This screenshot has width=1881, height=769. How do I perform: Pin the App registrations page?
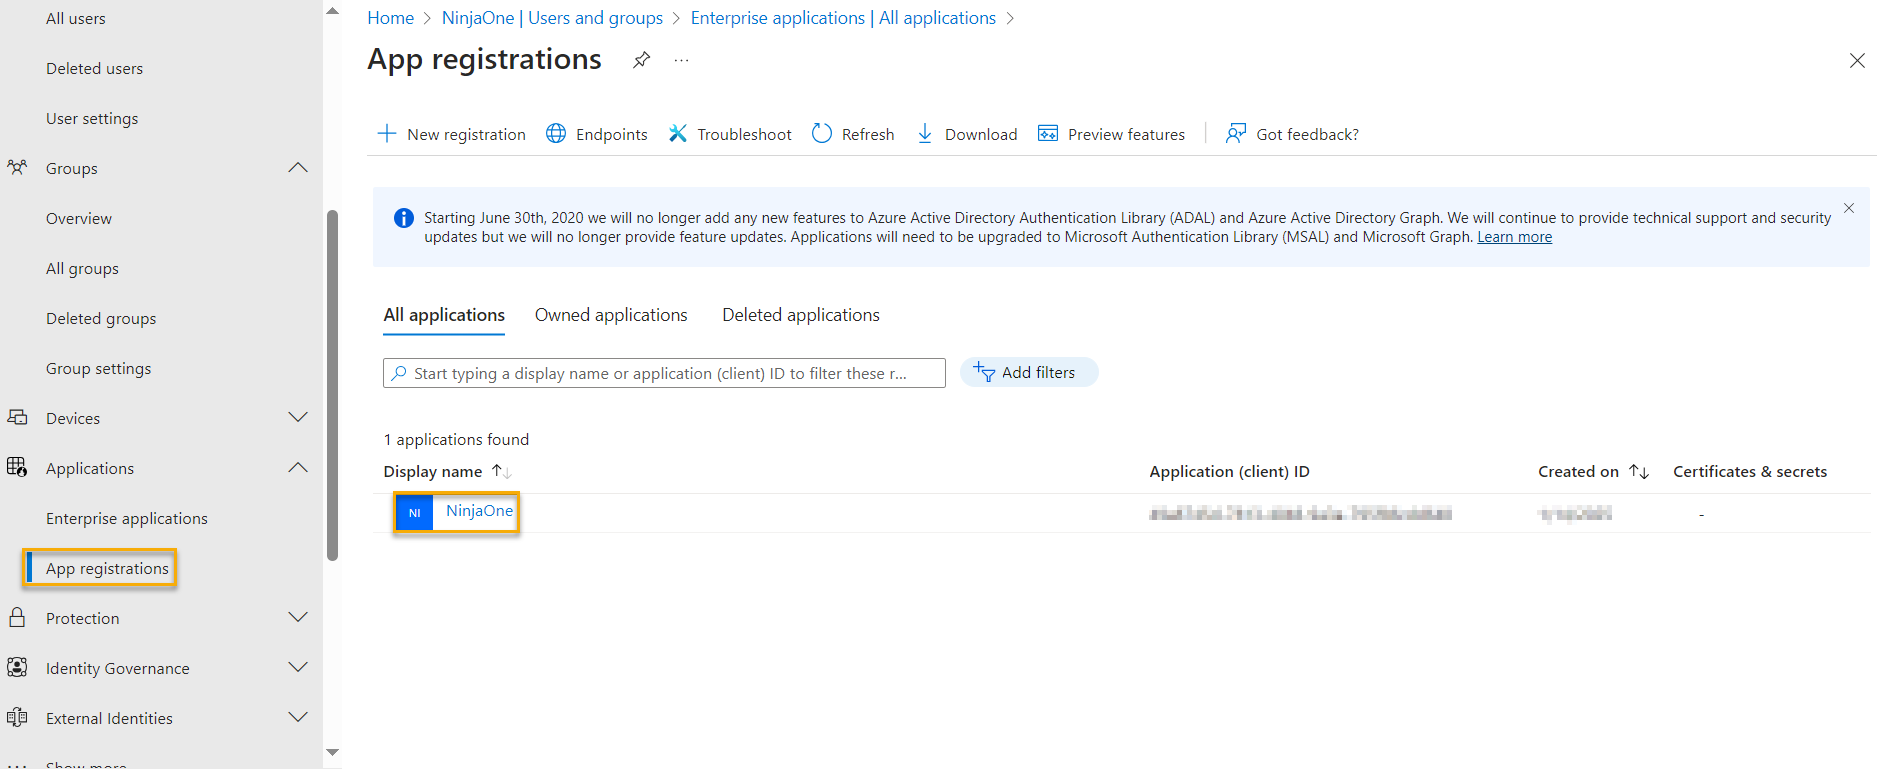click(642, 60)
